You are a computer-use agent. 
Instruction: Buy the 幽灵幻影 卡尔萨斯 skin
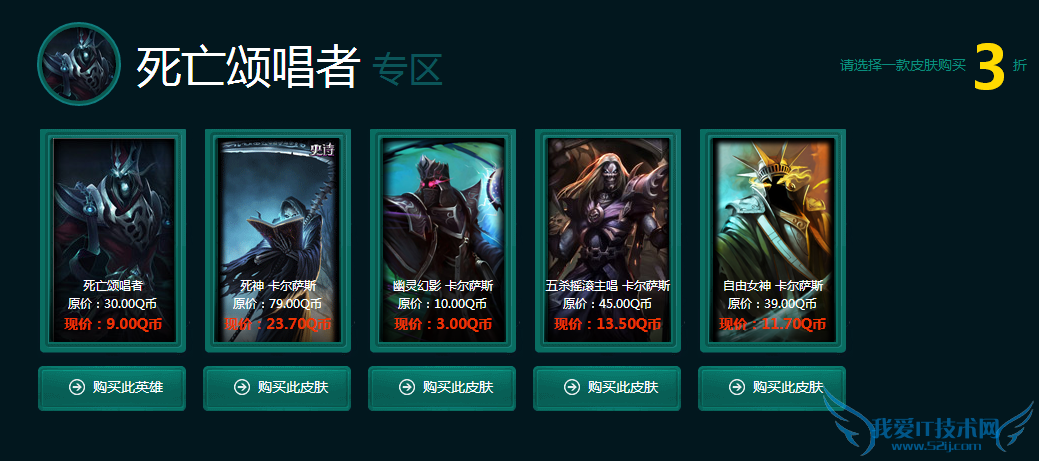[x=442, y=388]
